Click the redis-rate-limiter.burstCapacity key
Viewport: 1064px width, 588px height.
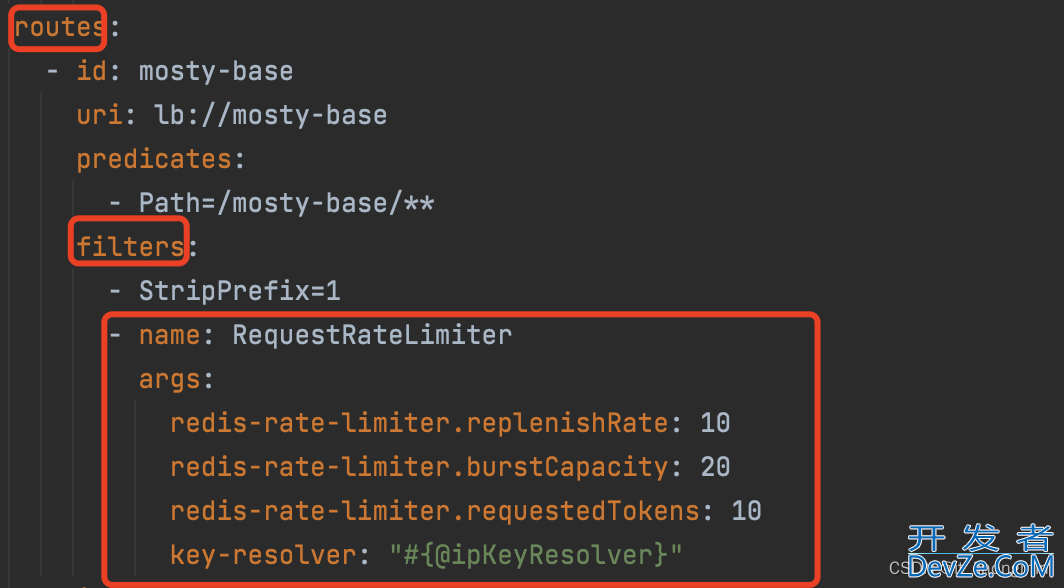(419, 467)
